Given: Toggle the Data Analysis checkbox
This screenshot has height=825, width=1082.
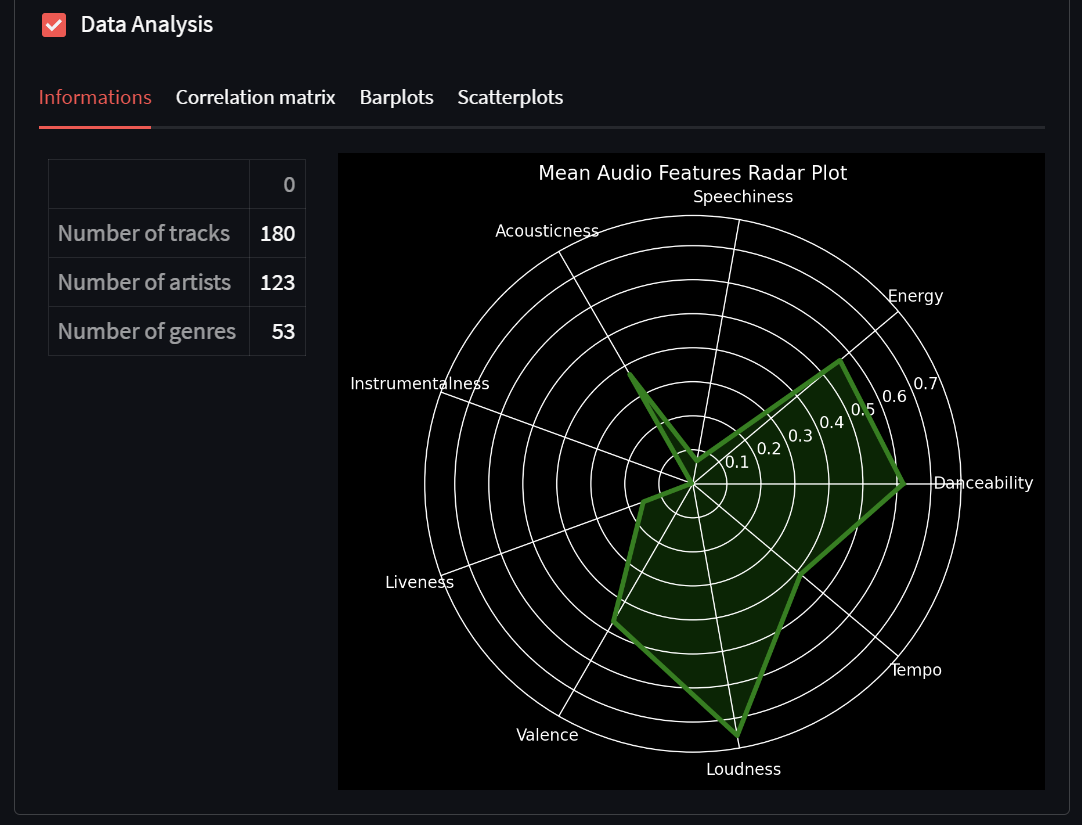Looking at the screenshot, I should pos(53,24).
